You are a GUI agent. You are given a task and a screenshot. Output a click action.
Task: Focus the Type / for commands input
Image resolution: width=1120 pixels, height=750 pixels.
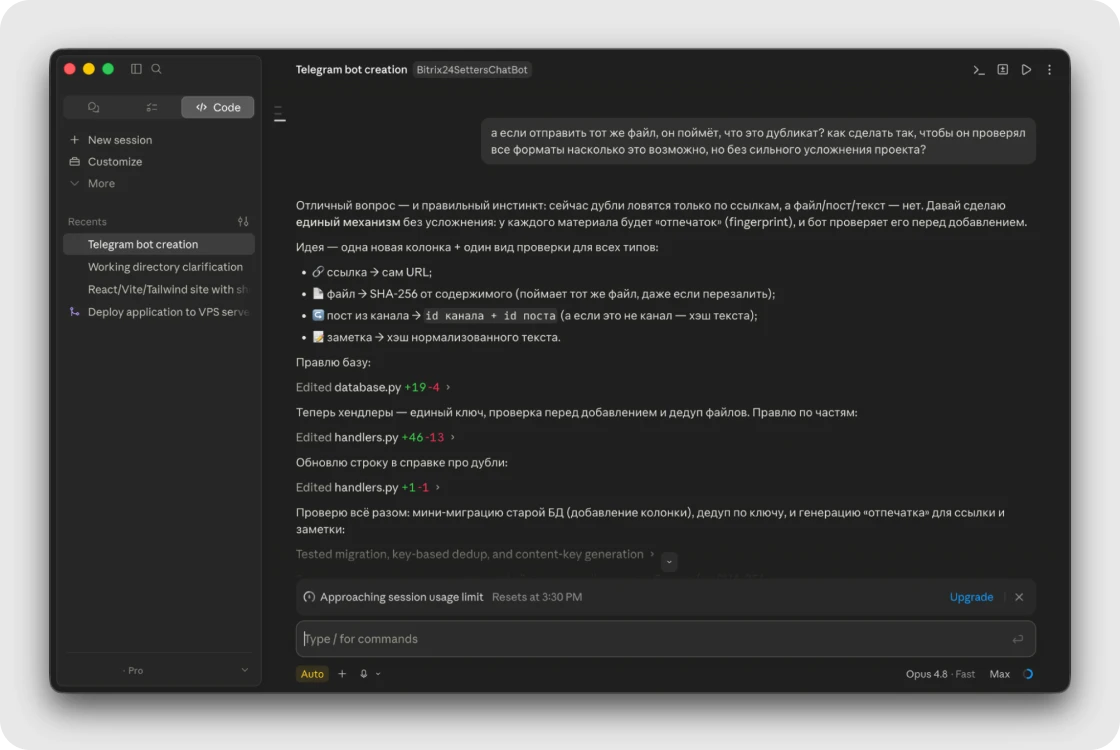tap(665, 639)
